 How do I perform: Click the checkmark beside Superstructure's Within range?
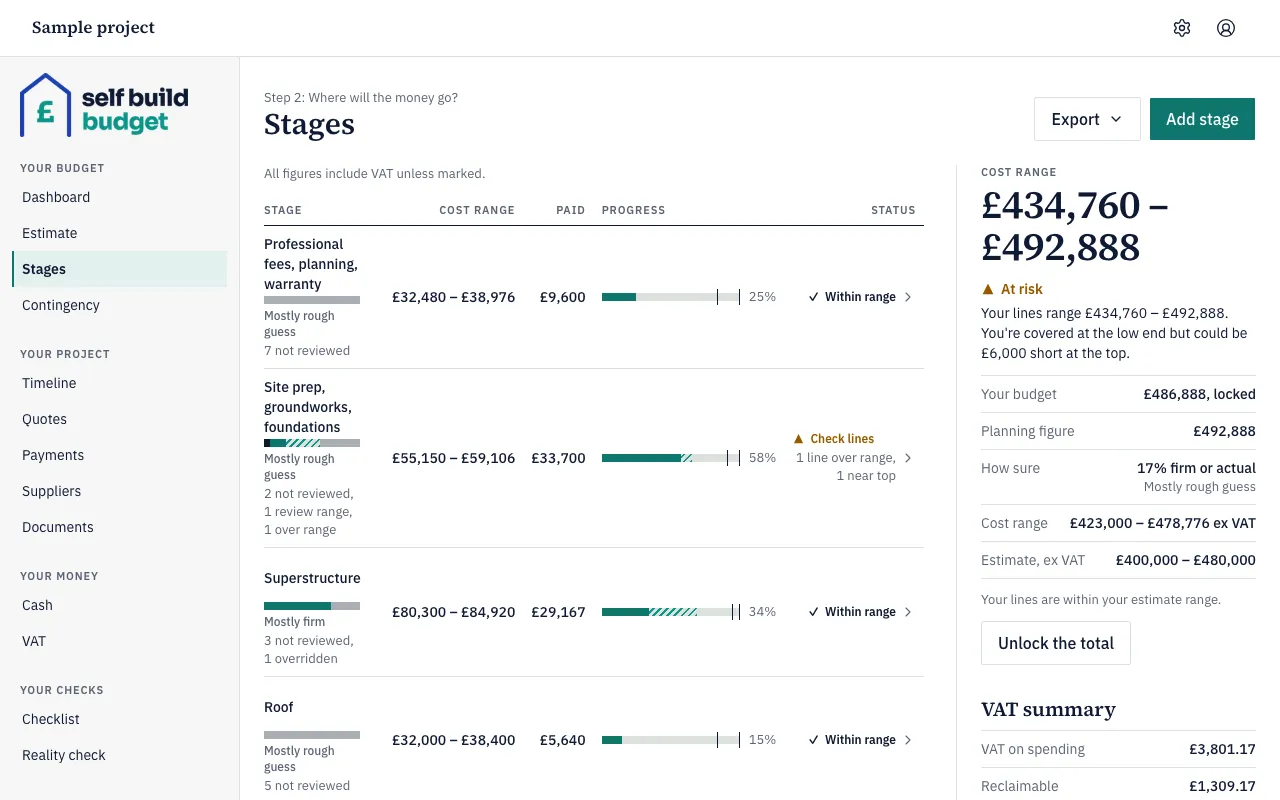click(814, 612)
